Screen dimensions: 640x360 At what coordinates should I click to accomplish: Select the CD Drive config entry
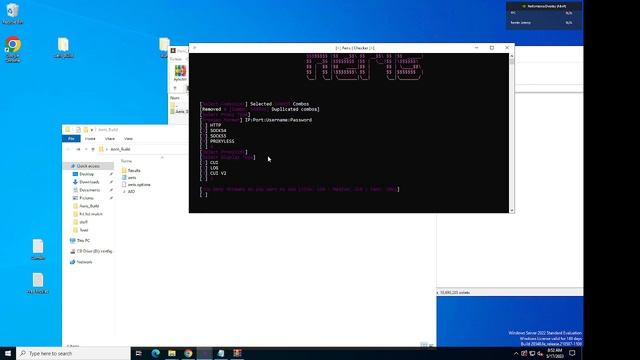tap(94, 251)
